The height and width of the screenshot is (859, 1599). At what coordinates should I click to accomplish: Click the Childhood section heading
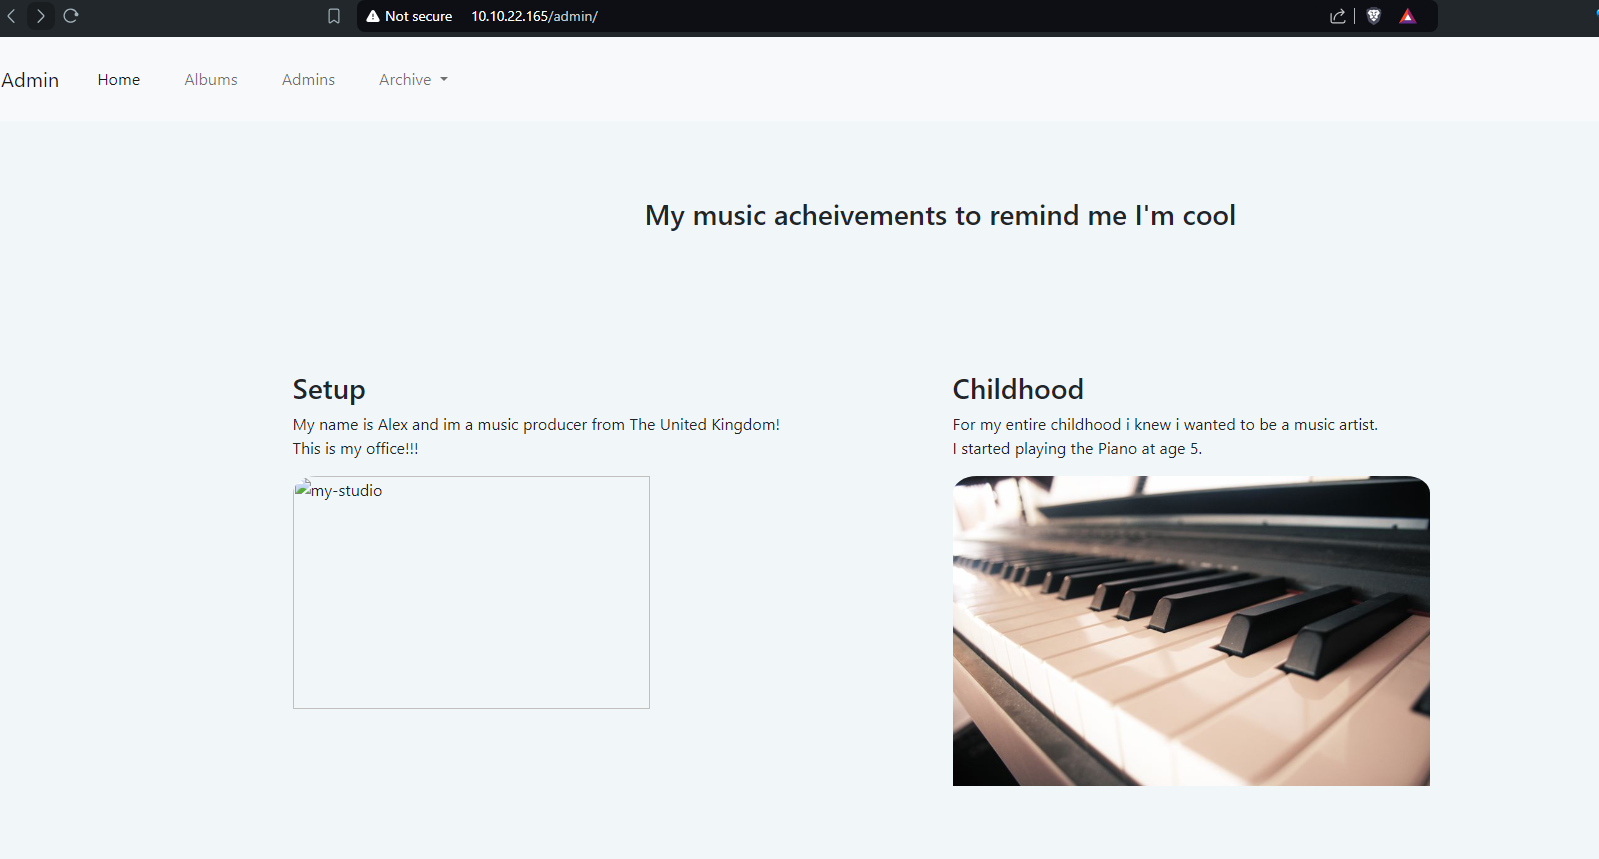tap(1018, 389)
